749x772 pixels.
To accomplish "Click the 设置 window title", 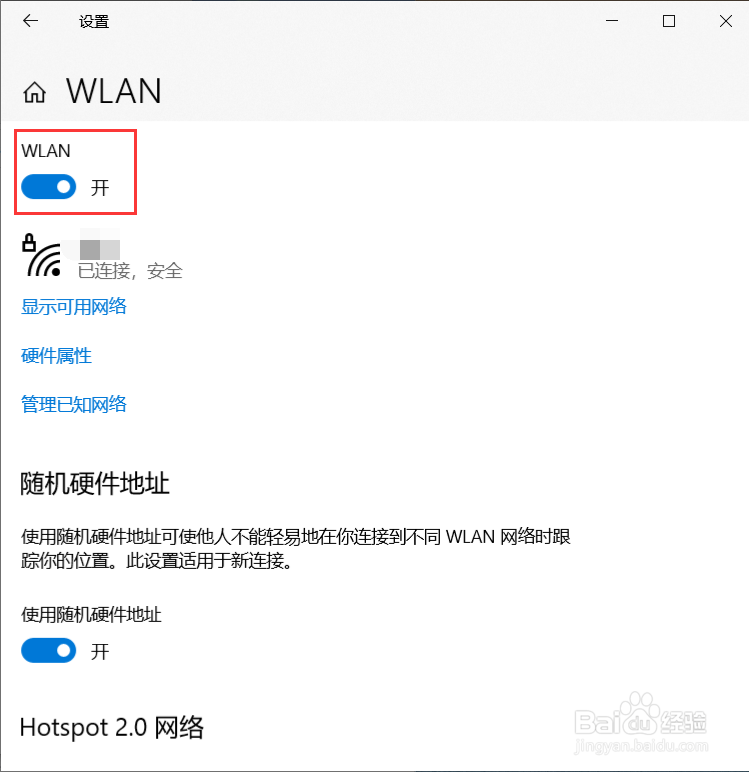I will point(94,22).
